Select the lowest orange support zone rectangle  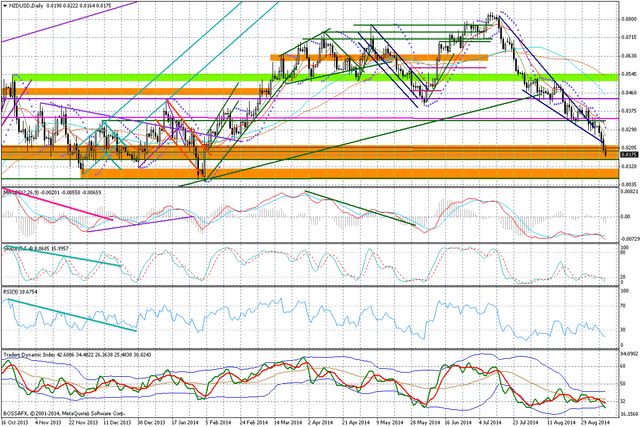[350, 173]
